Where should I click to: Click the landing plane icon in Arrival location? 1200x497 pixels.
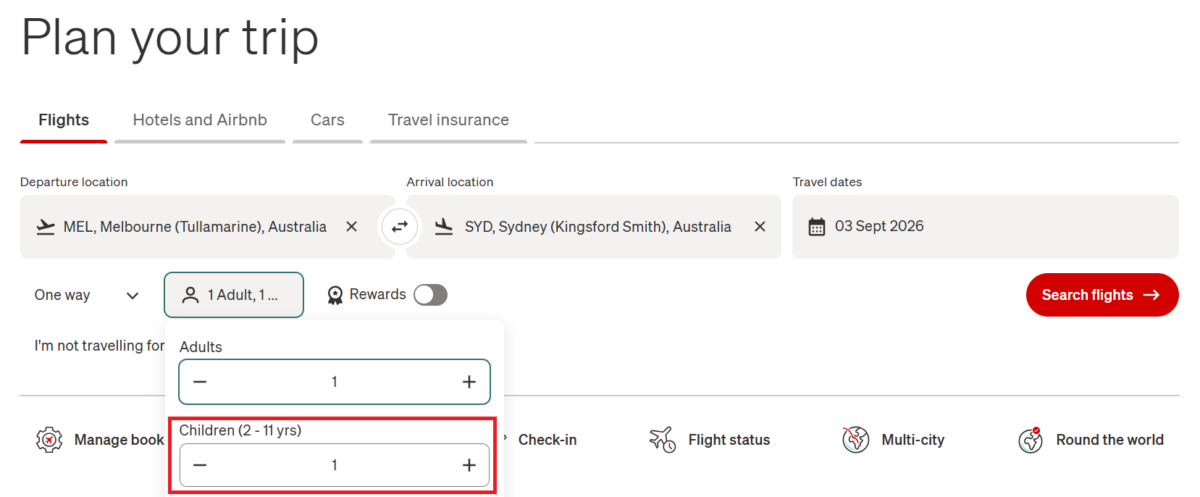pyautogui.click(x=445, y=227)
